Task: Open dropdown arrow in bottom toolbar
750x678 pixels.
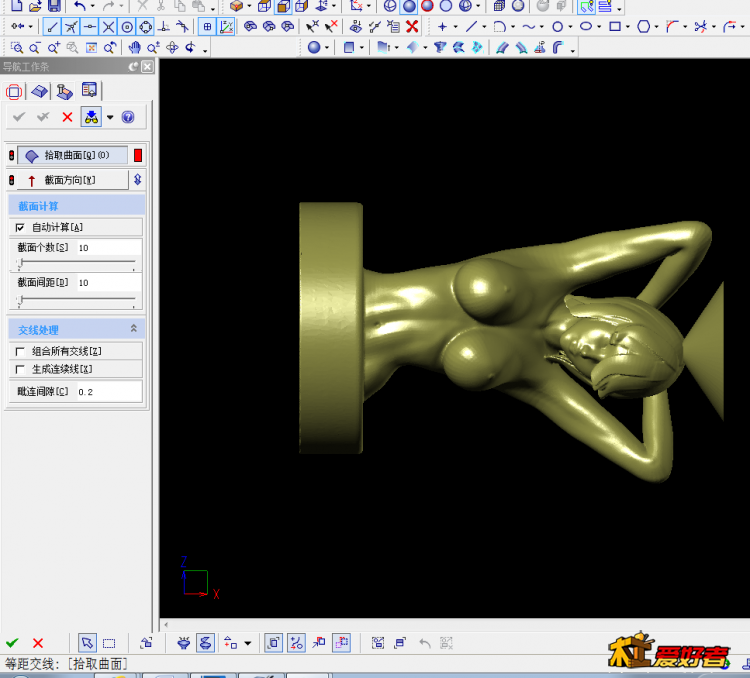Action: [248, 643]
